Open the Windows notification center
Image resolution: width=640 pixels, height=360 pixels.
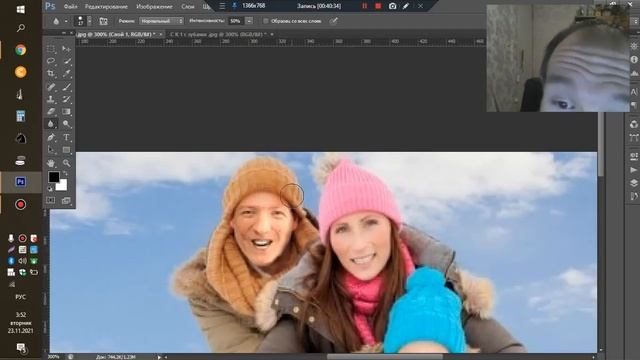[x=20, y=348]
